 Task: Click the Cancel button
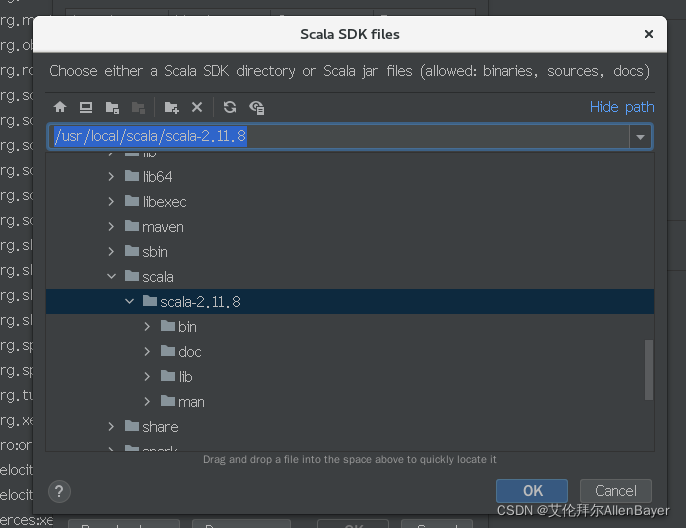[x=616, y=491]
